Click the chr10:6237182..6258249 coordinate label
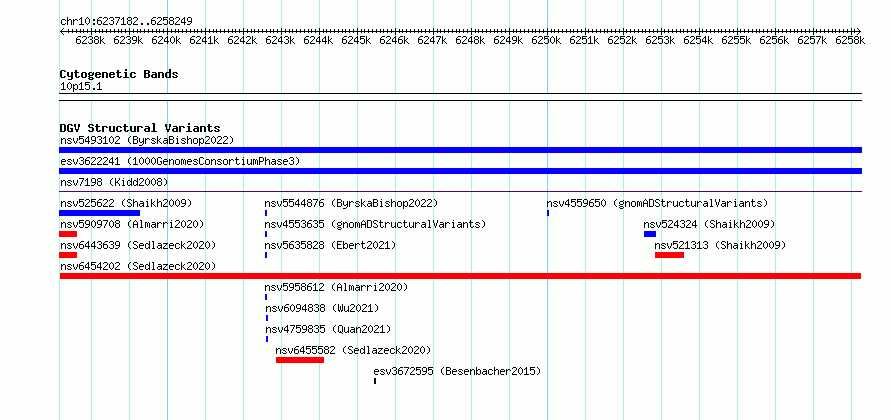The width and height of the screenshot is (890, 420). 126,22
